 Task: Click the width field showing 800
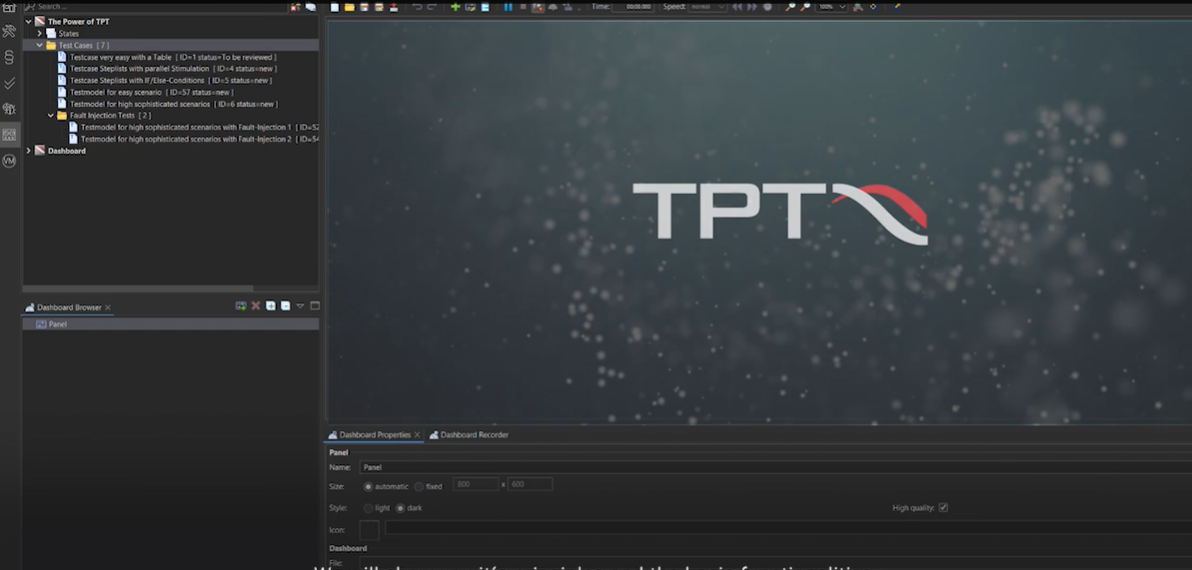tap(476, 484)
